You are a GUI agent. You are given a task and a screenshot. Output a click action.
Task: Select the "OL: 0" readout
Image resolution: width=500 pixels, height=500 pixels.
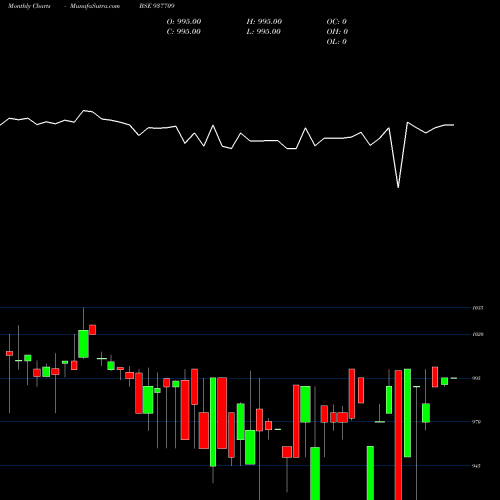pyautogui.click(x=336, y=42)
